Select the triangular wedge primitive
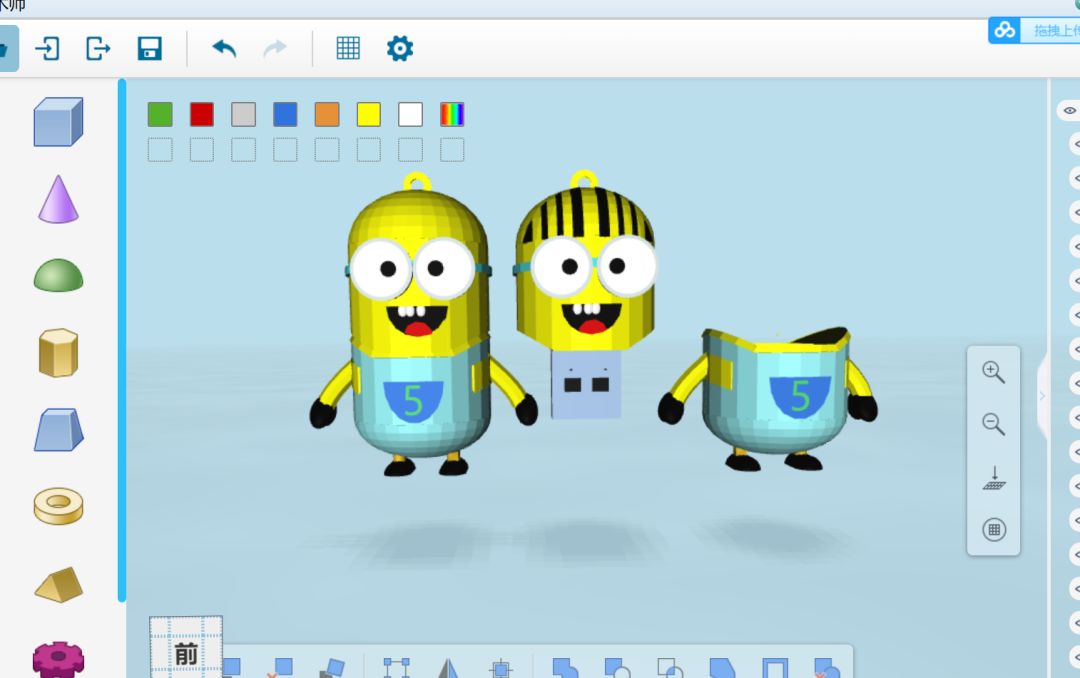The image size is (1080, 678). coord(59,584)
